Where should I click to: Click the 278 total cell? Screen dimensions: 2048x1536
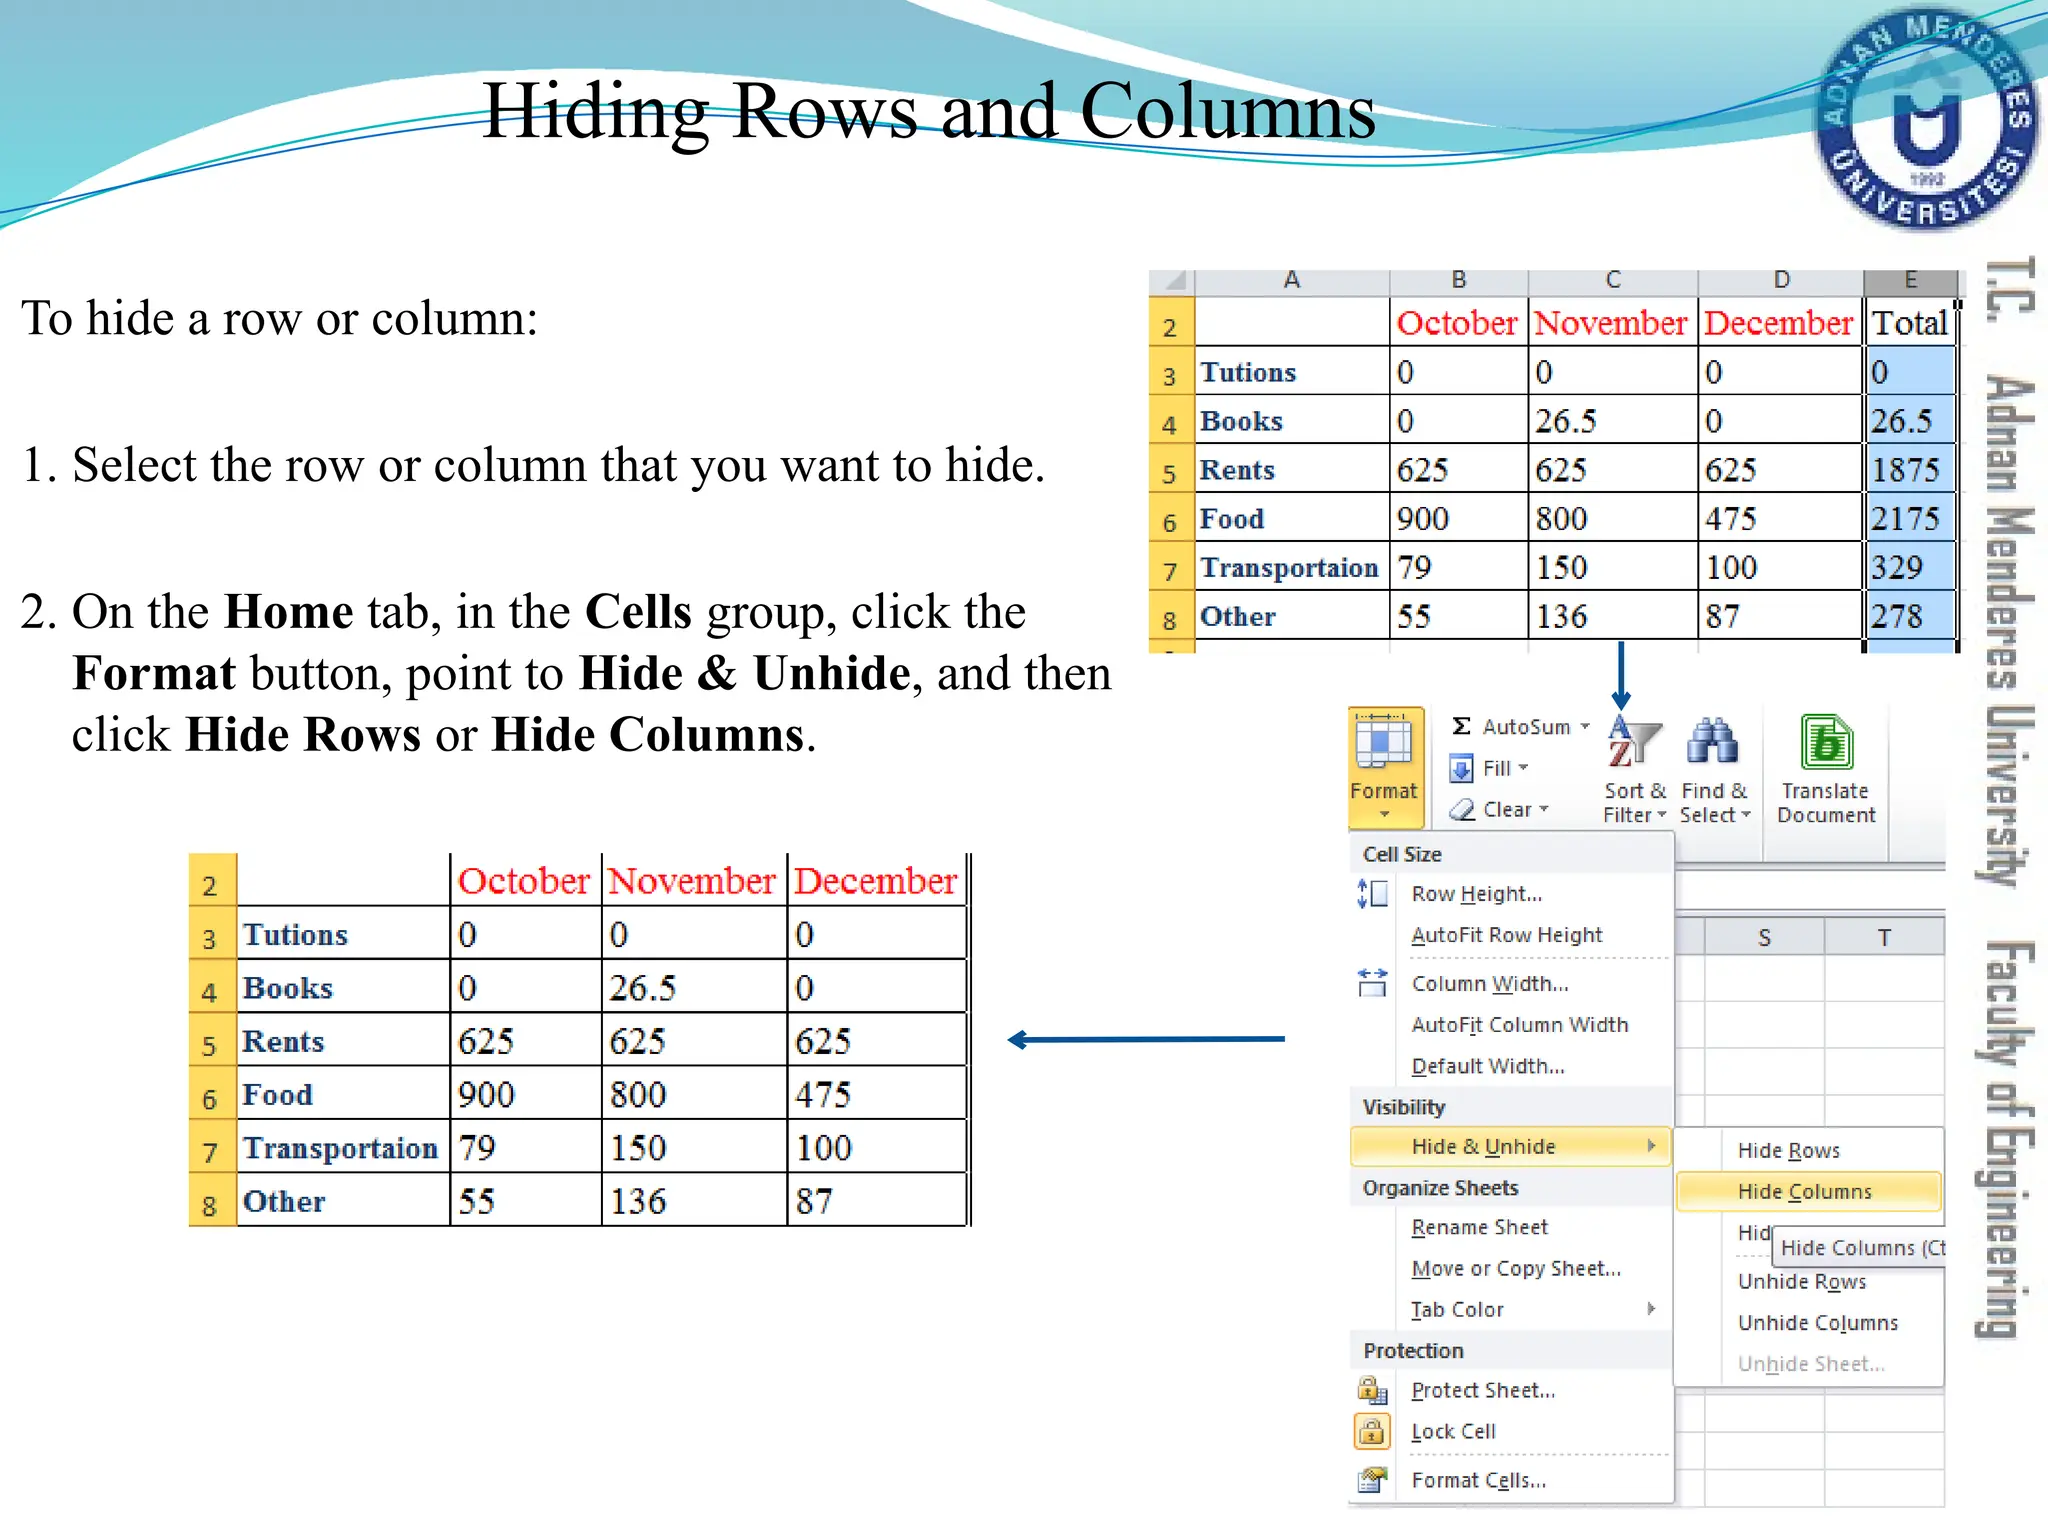[x=1910, y=616]
